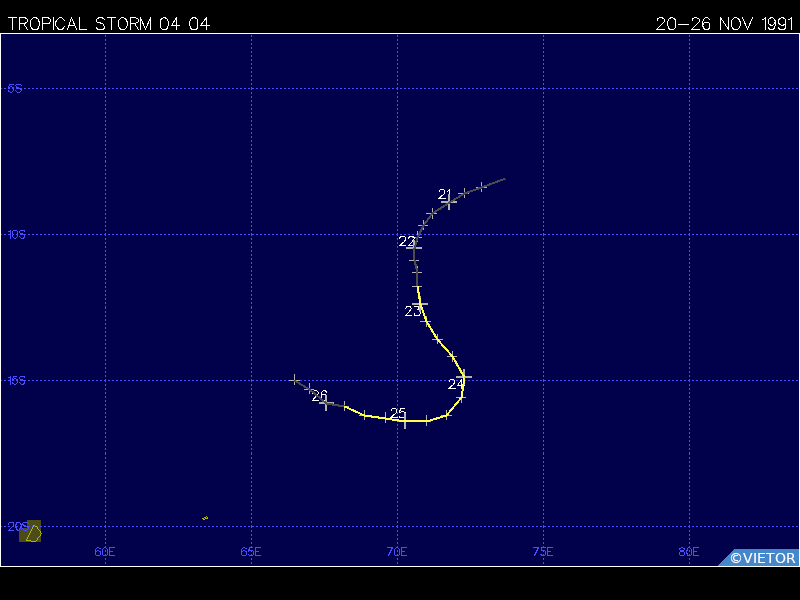Click the 5S latitude label
This screenshot has width=800, height=600.
pos(14,89)
